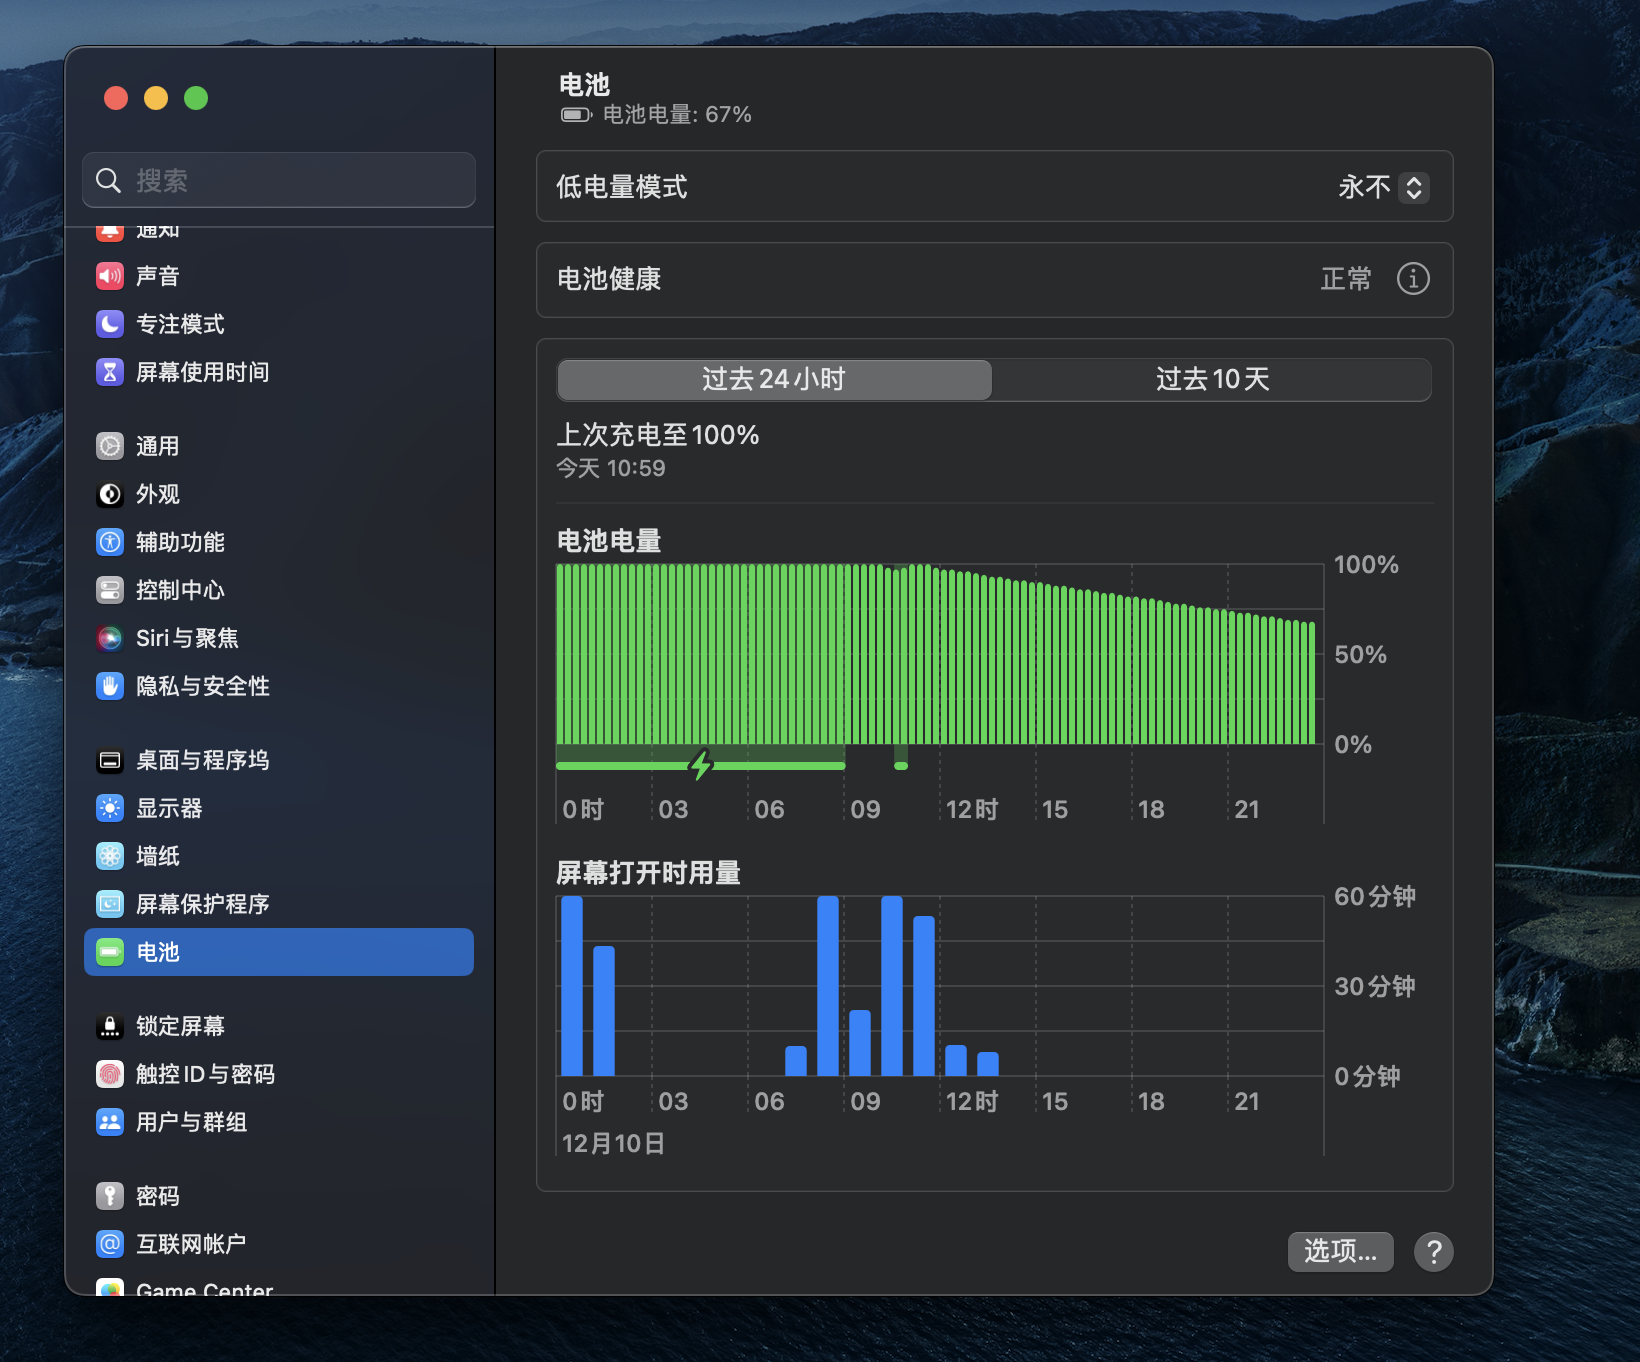Click the tallest screen usage bar at 0时

[x=572, y=985]
